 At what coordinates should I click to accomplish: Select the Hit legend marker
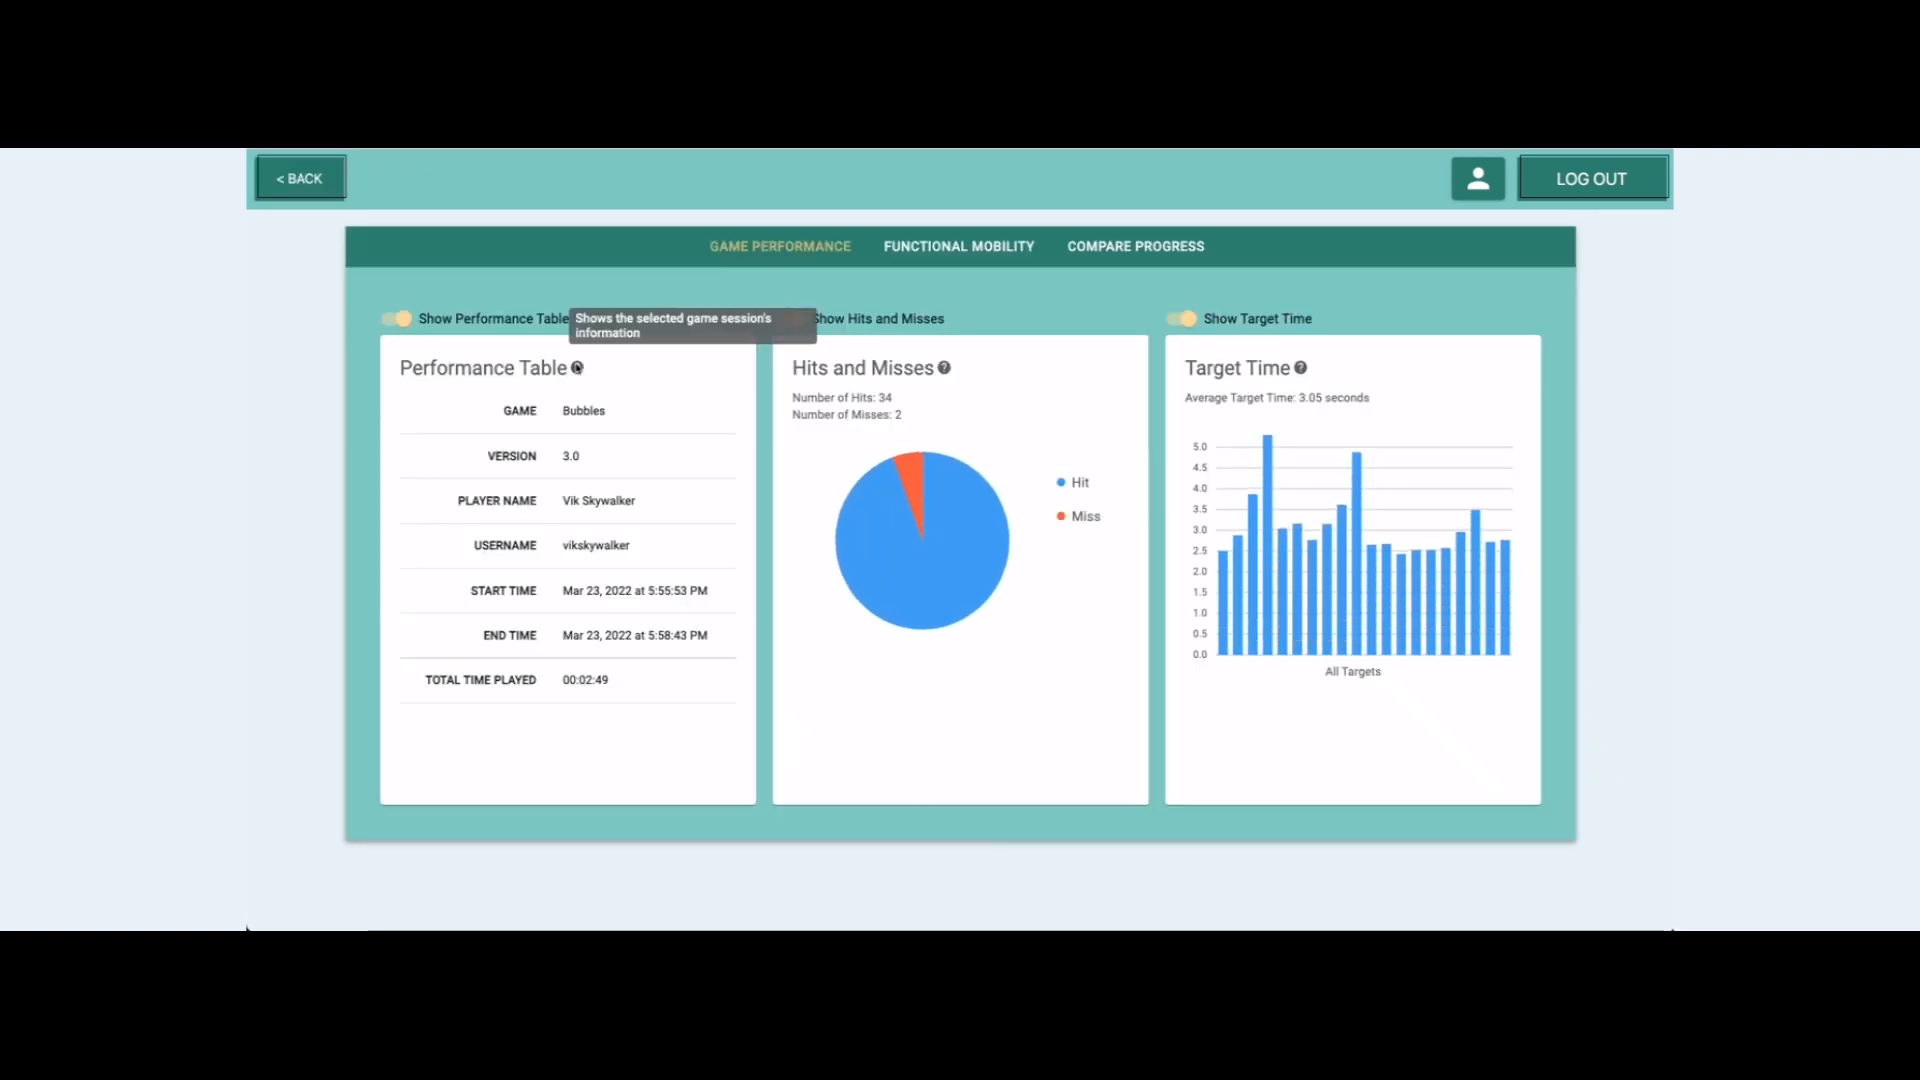coord(1060,482)
